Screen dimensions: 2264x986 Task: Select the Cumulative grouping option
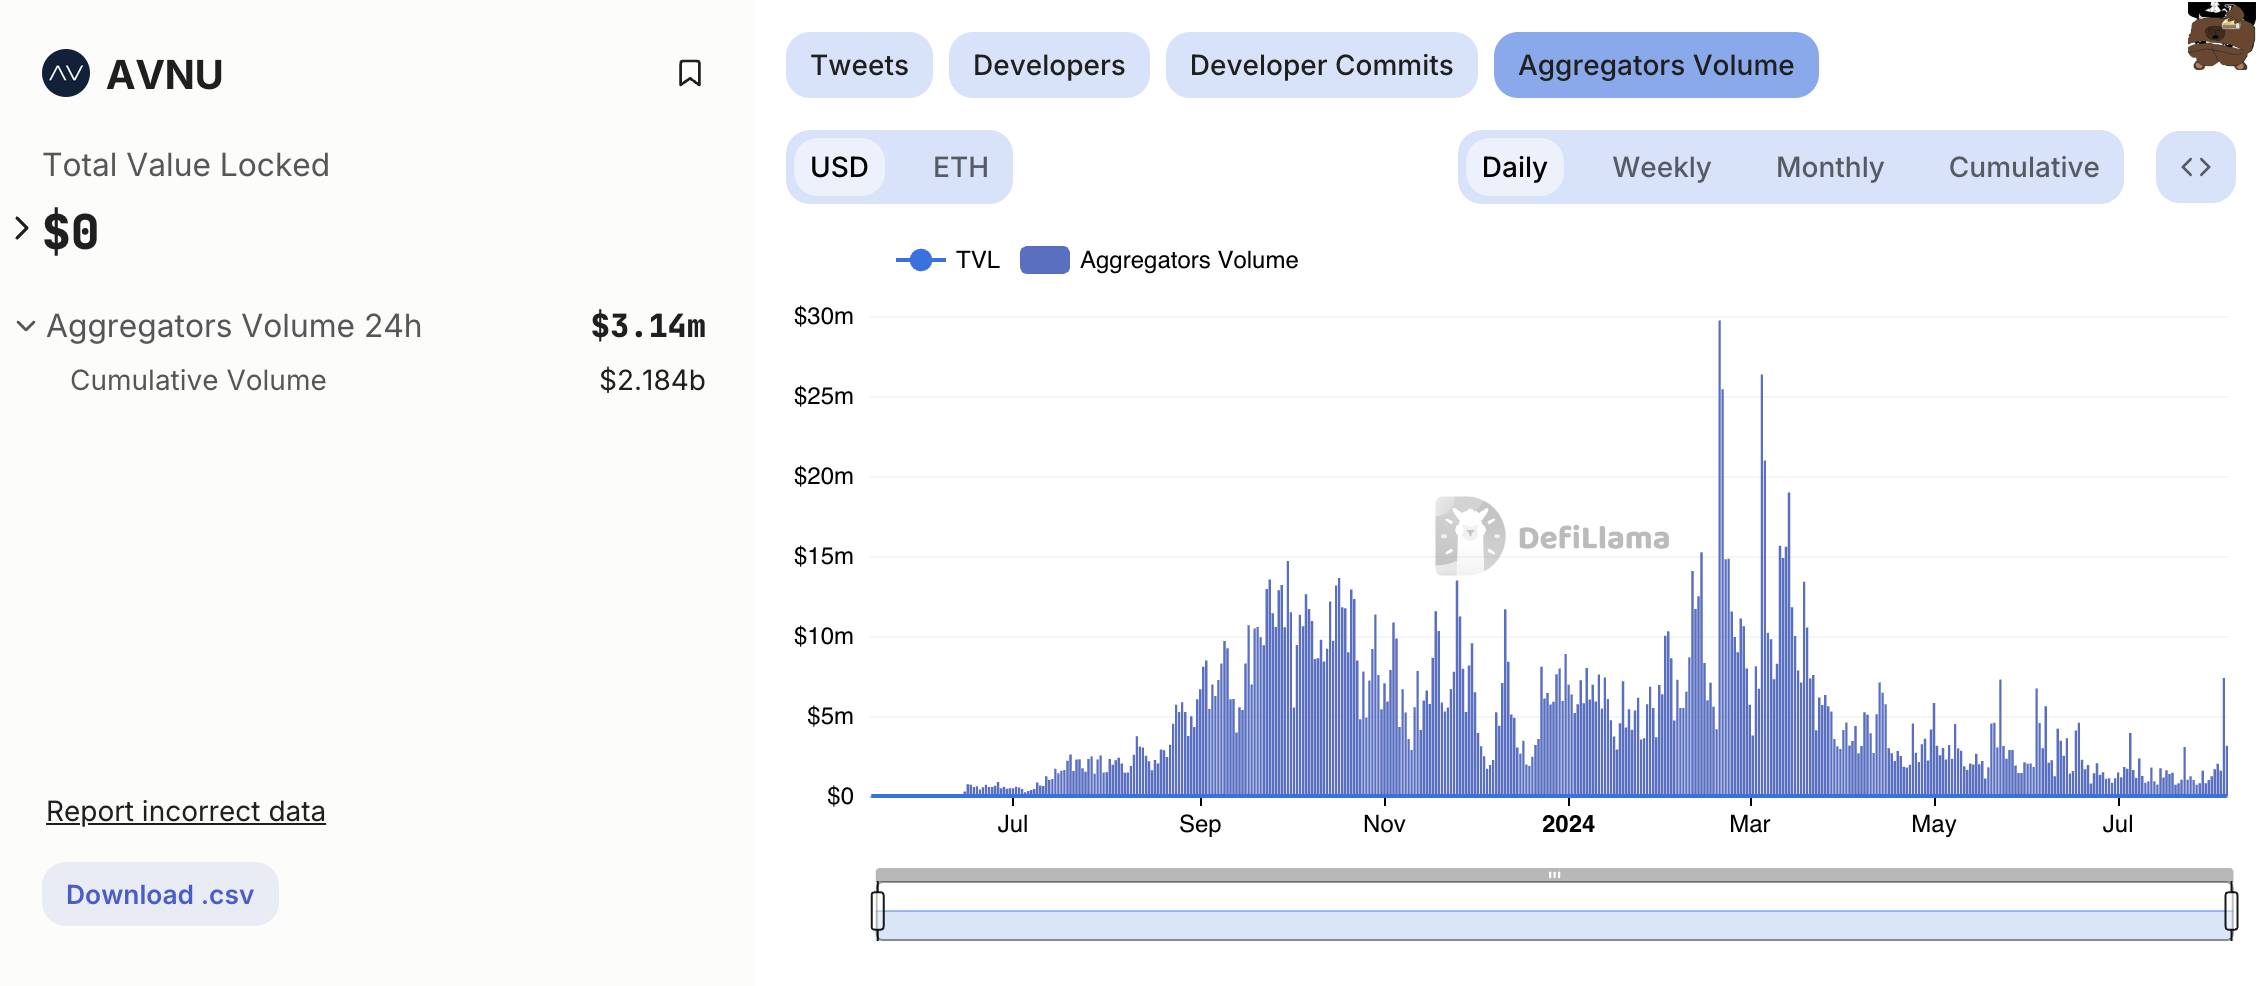pyautogui.click(x=2023, y=167)
